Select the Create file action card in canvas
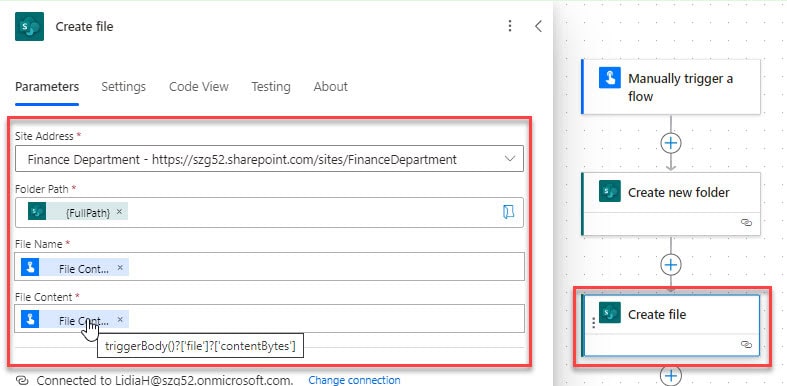 tap(671, 325)
